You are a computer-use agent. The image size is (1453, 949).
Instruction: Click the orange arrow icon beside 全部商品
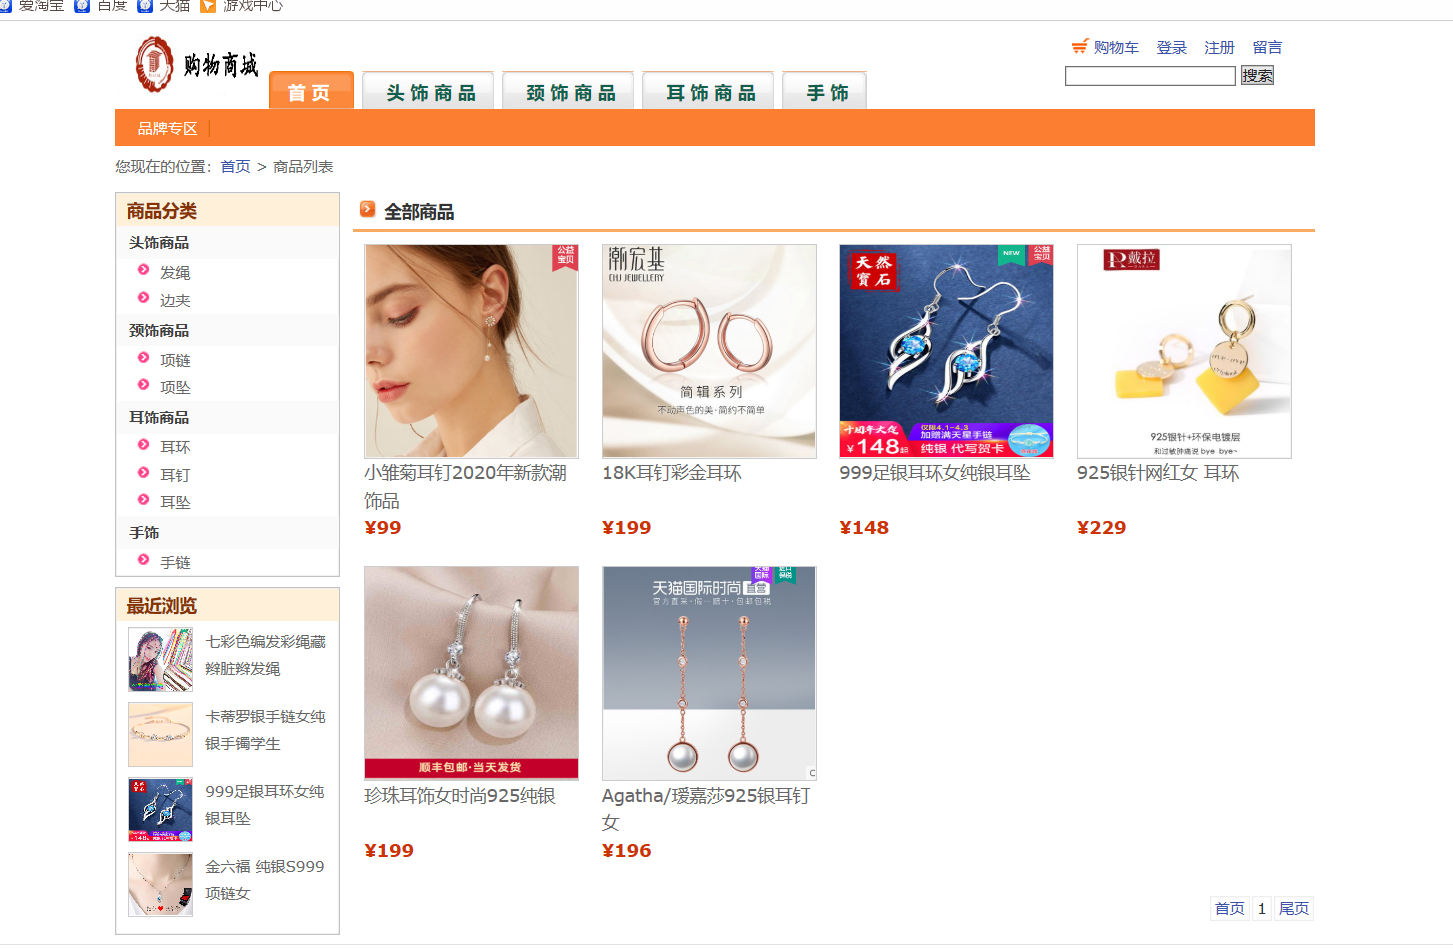tap(368, 209)
